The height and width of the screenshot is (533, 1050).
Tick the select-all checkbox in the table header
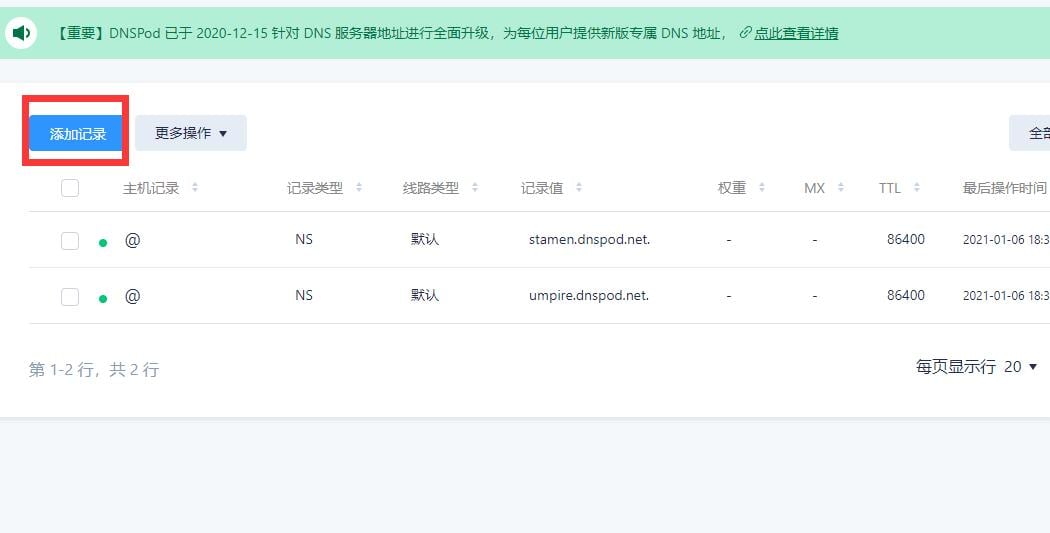(x=70, y=188)
